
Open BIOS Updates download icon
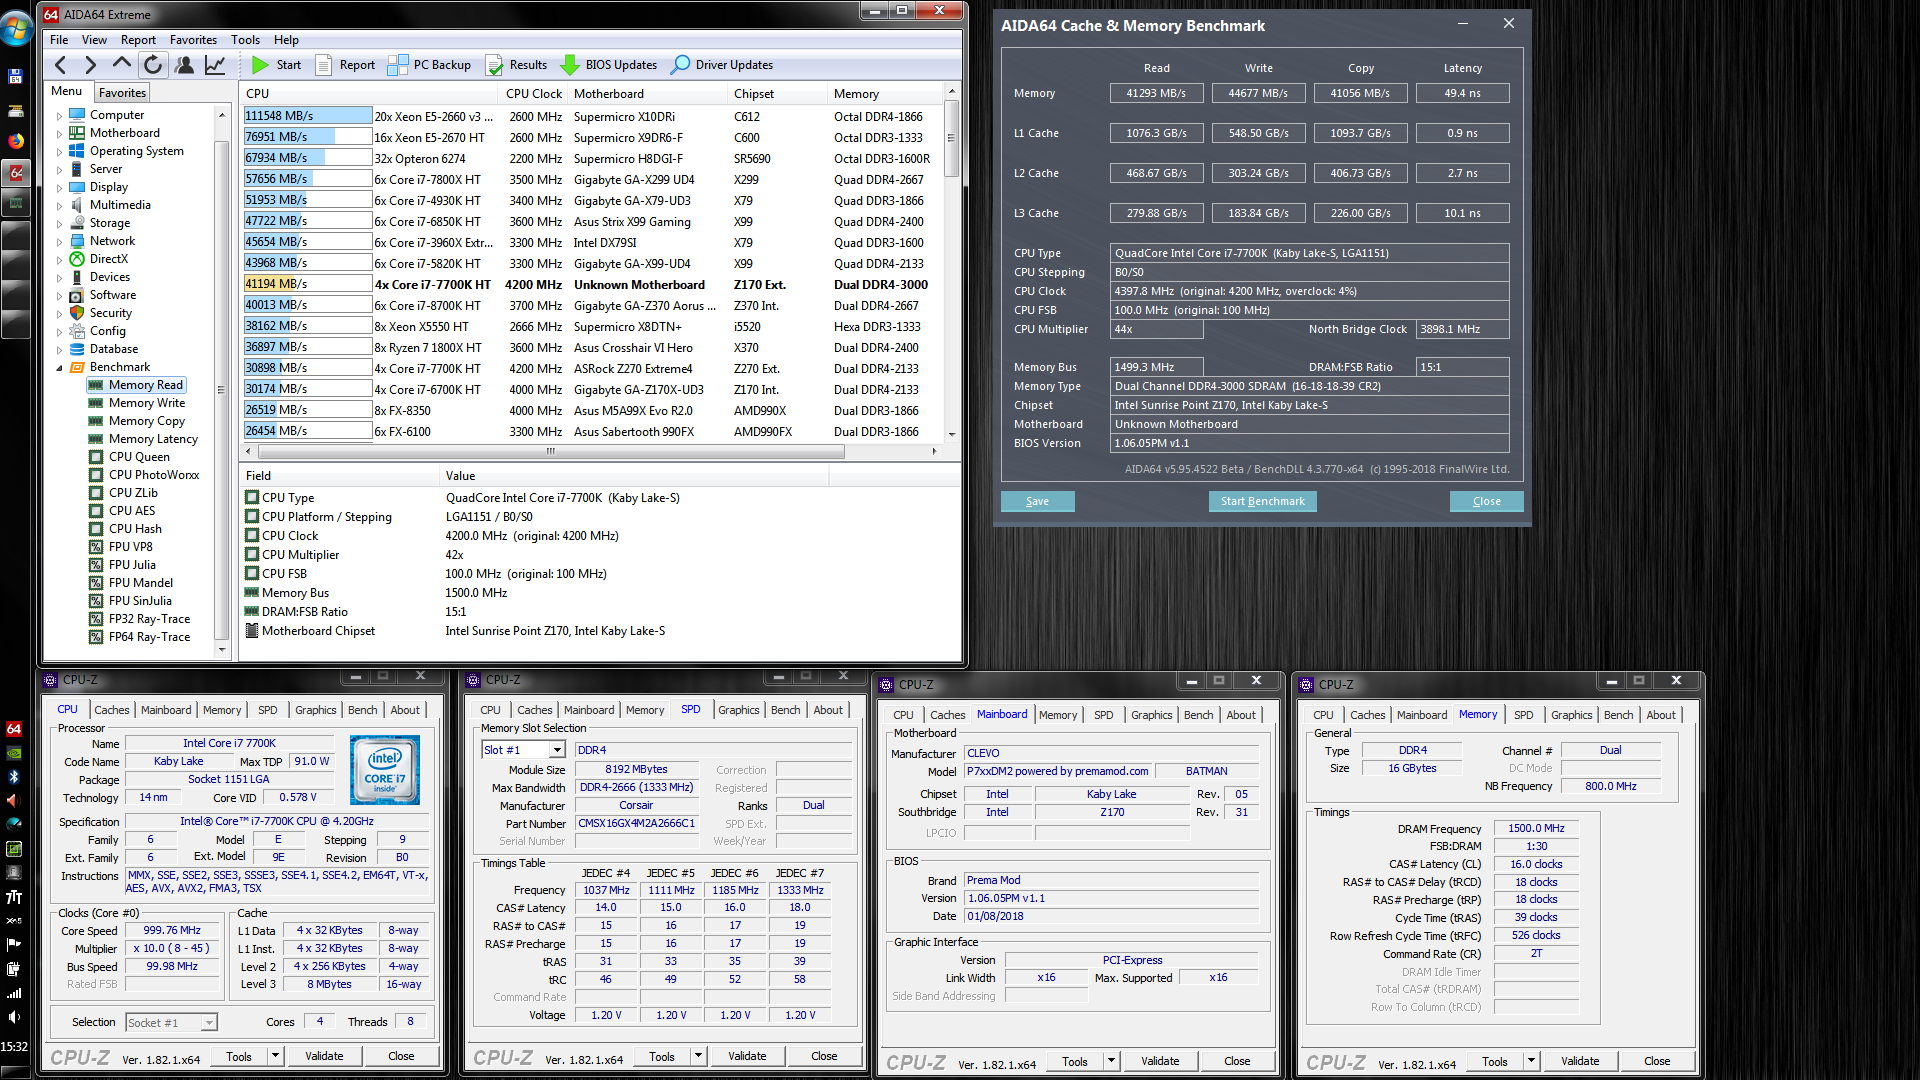[570, 65]
